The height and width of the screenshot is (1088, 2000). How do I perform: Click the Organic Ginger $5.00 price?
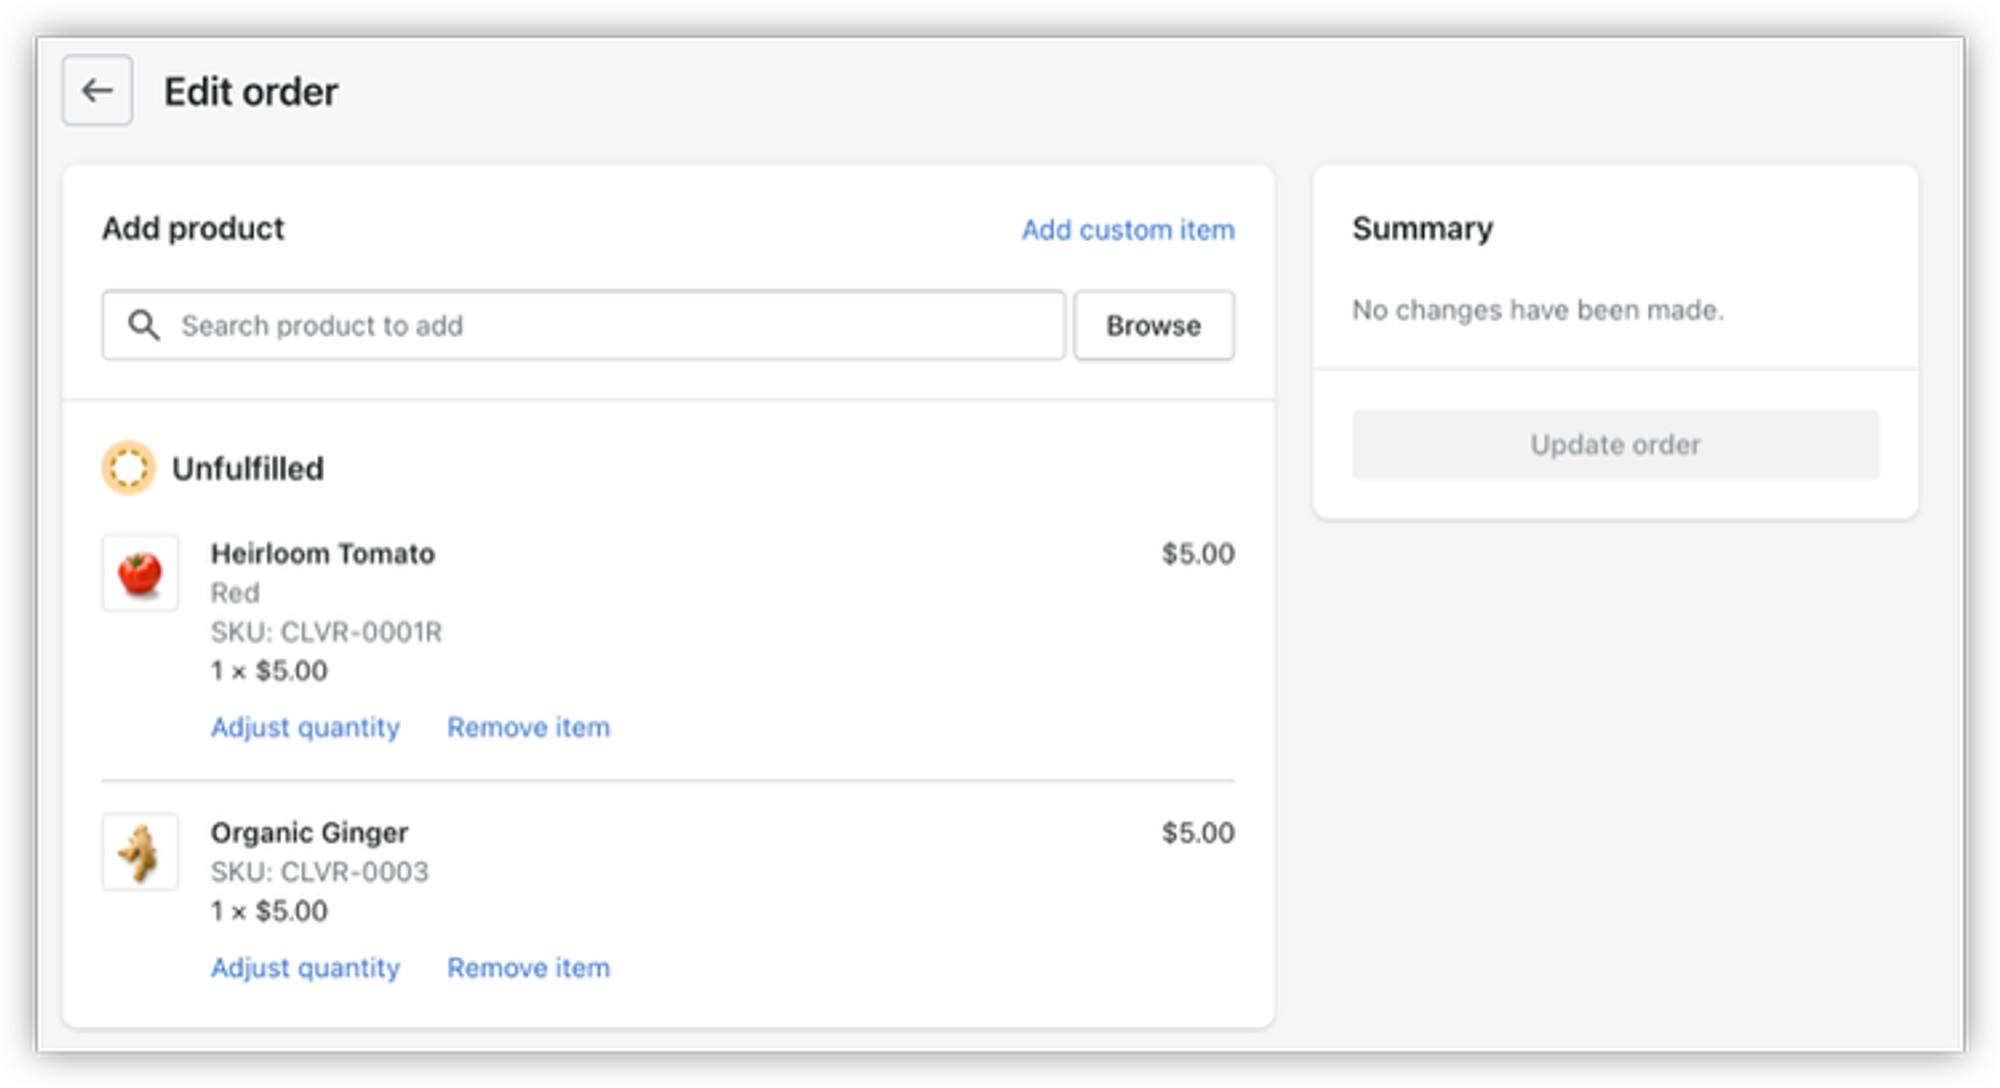coord(1197,832)
